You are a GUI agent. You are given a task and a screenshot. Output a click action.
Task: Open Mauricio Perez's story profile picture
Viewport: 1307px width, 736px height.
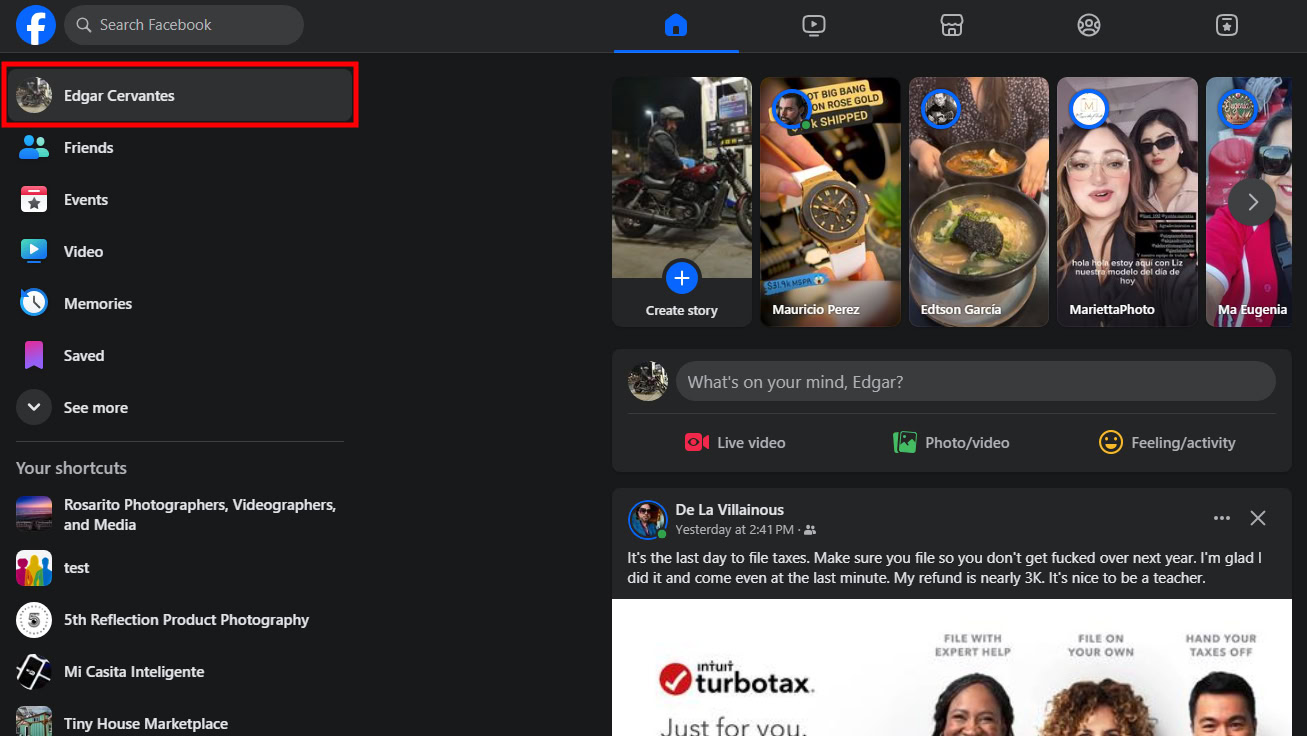coord(791,109)
